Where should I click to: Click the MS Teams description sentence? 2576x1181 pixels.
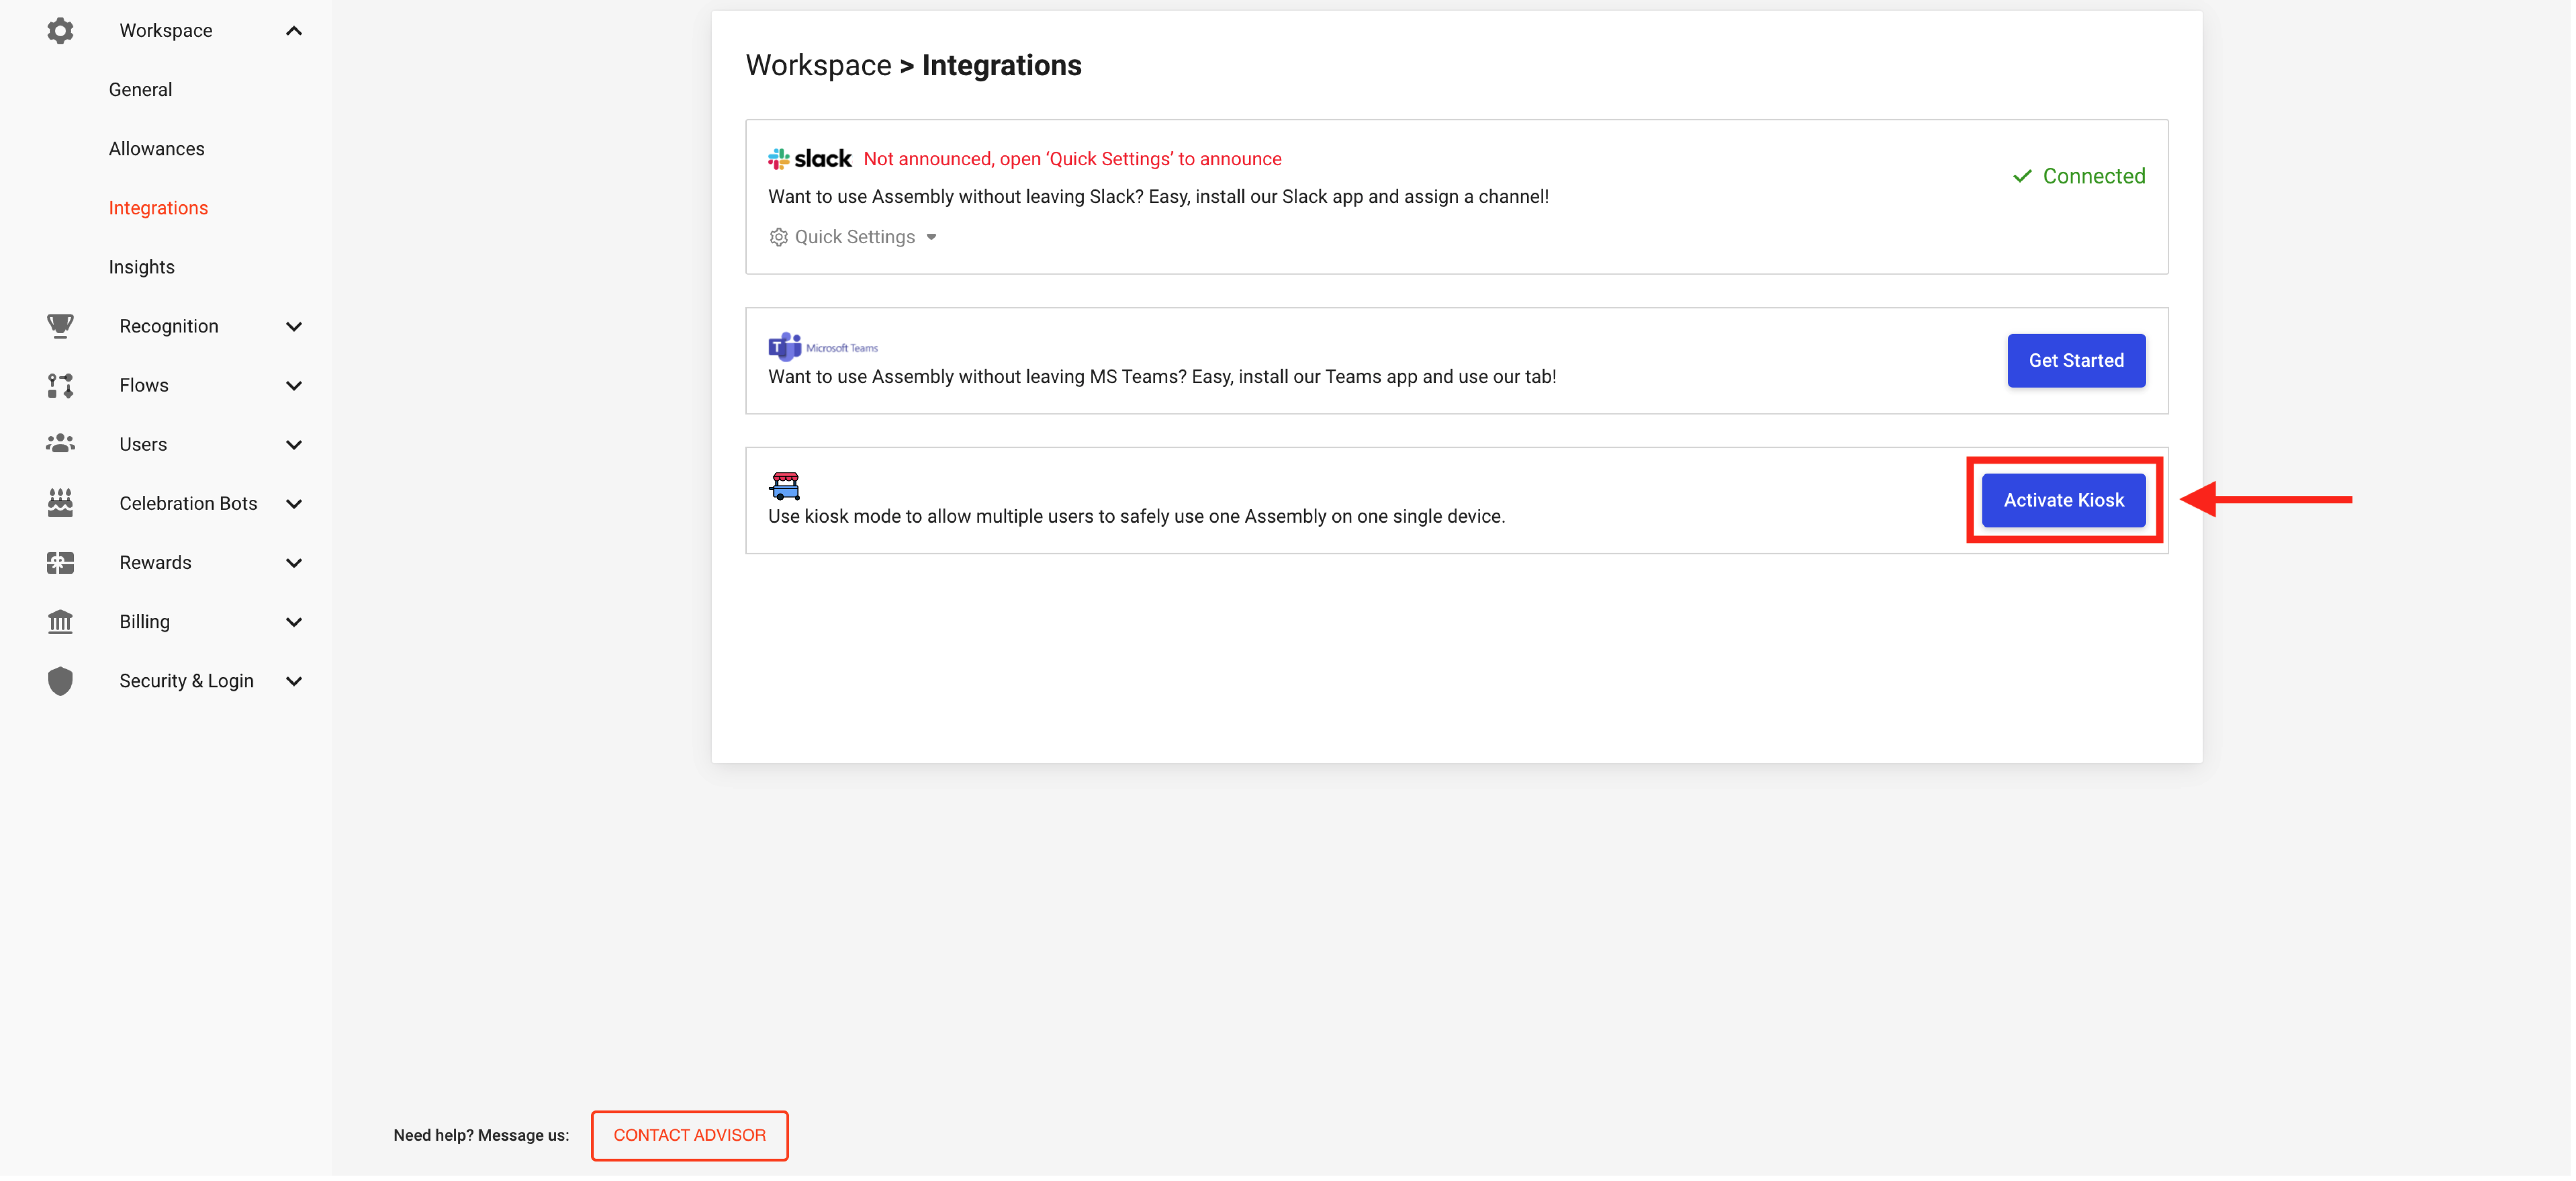coord(1162,377)
